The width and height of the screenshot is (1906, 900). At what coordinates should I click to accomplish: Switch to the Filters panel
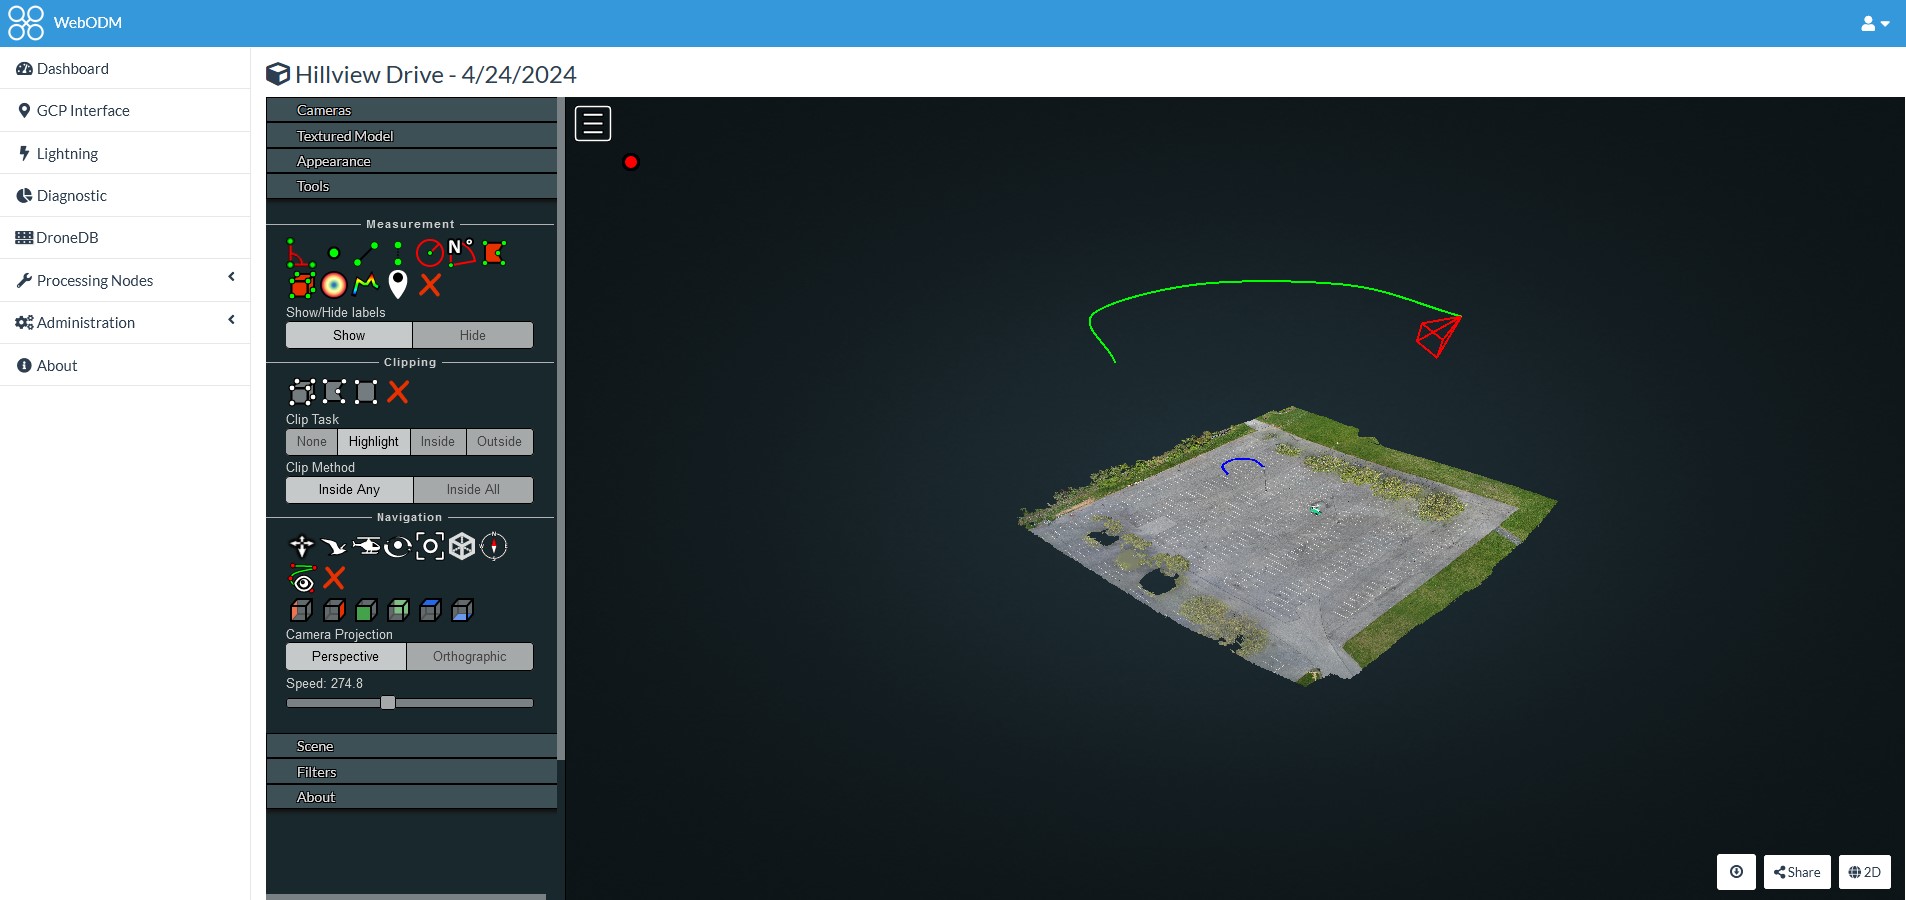(410, 771)
